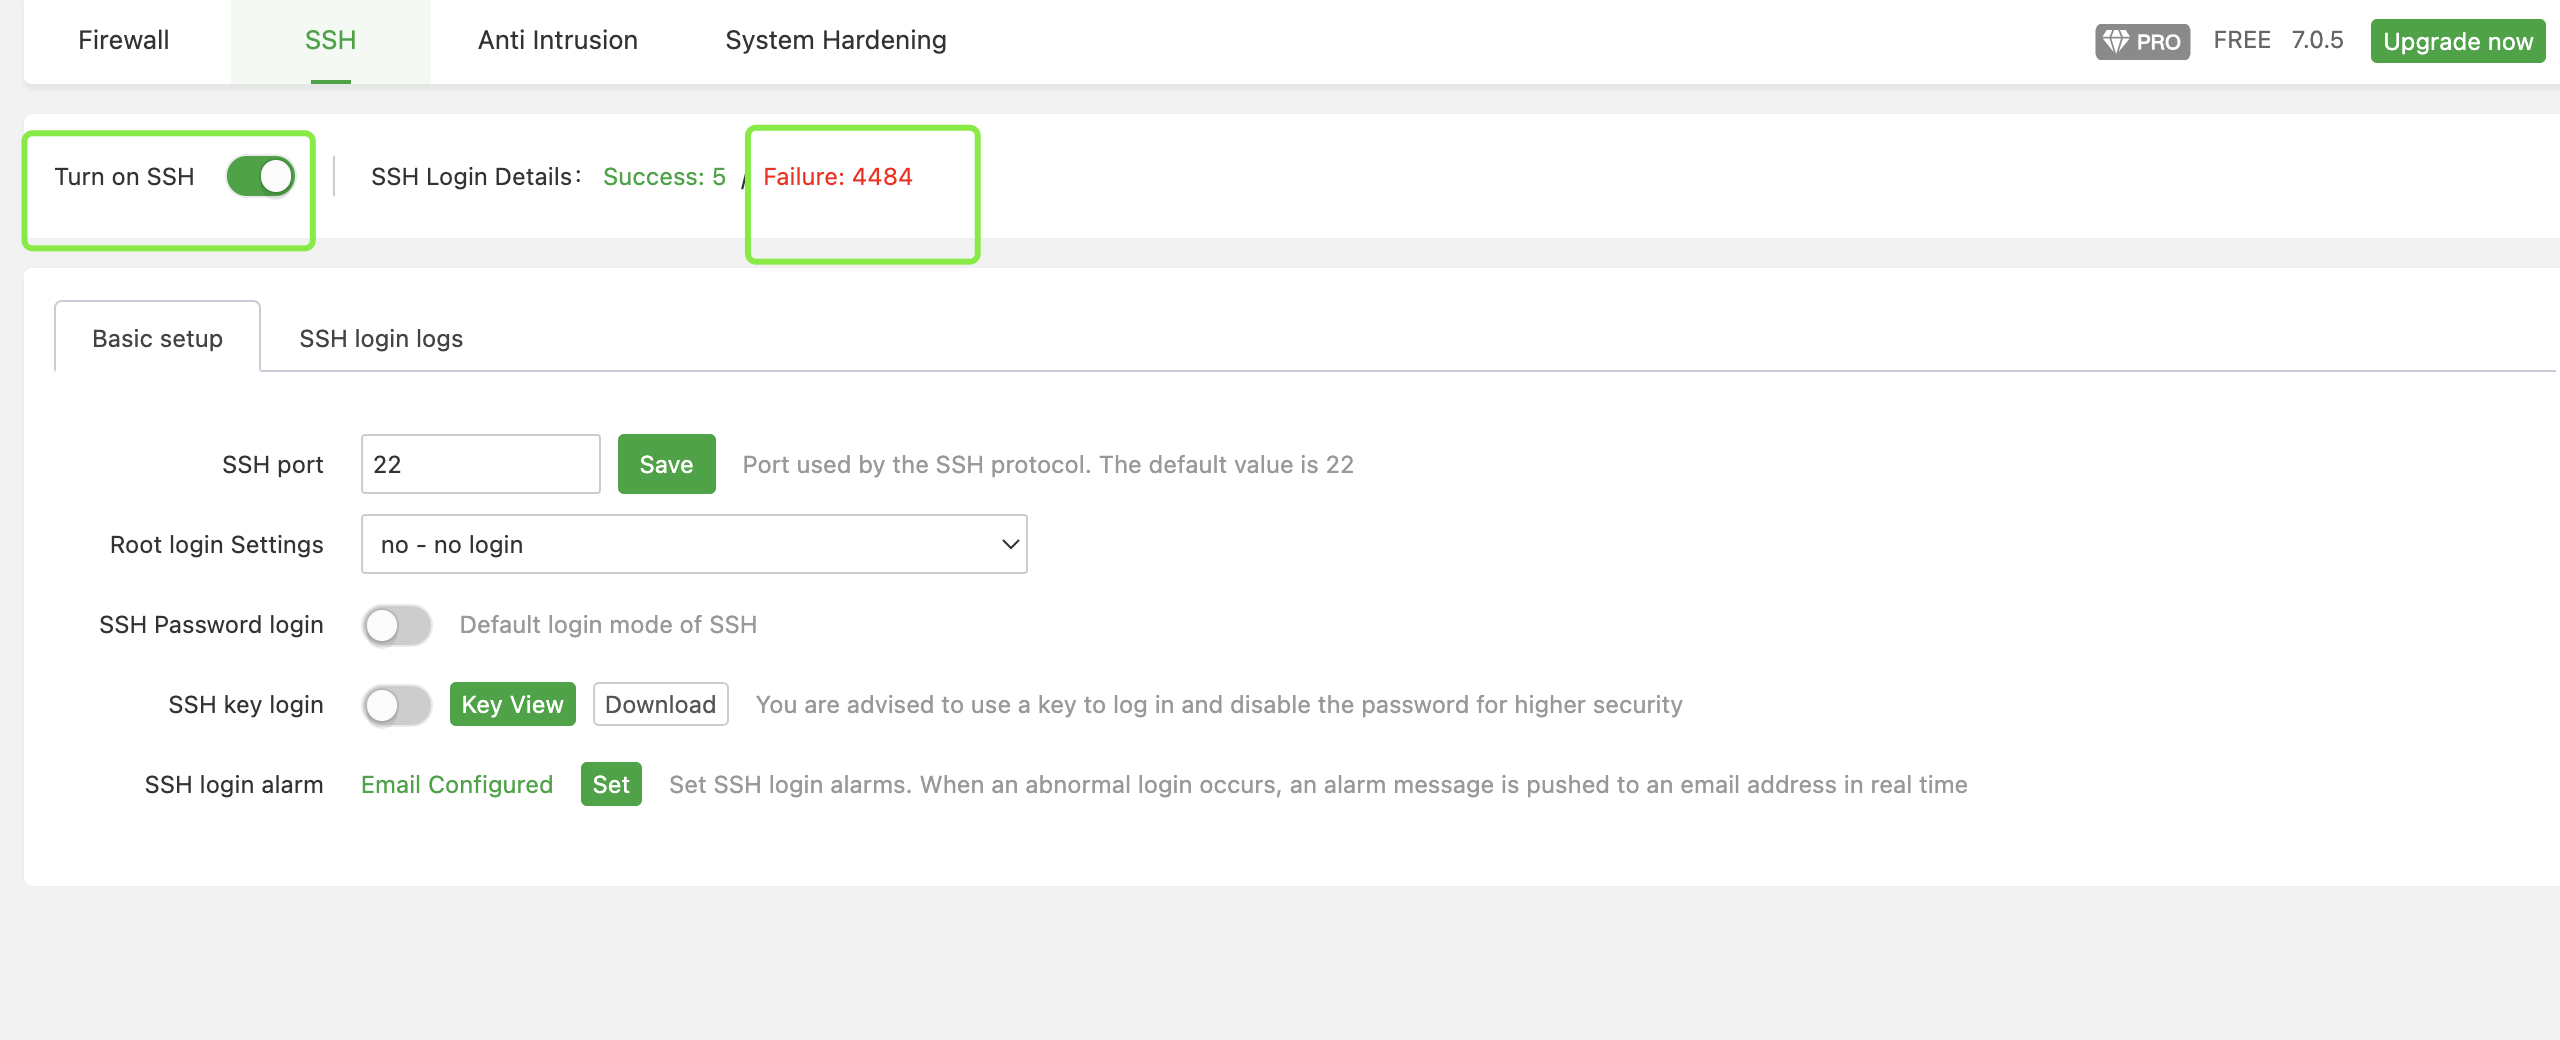This screenshot has height=1040, width=2560.
Task: Click Set for SSH login alarm
Action: tap(611, 785)
